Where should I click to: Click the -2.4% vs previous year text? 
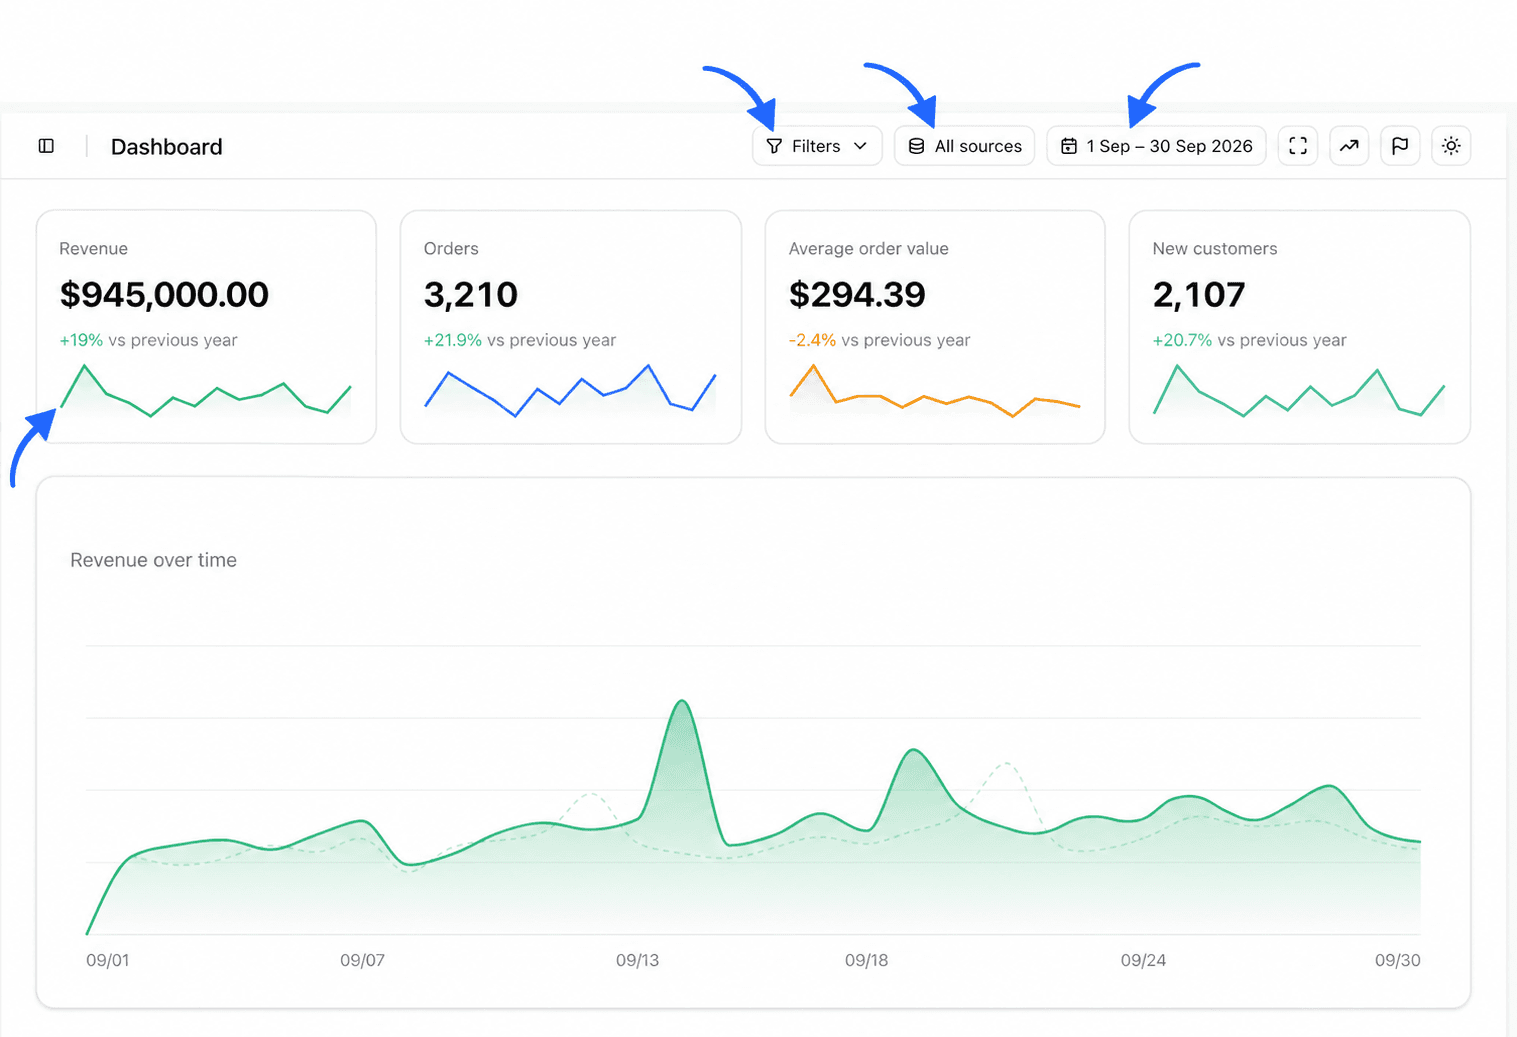(880, 340)
